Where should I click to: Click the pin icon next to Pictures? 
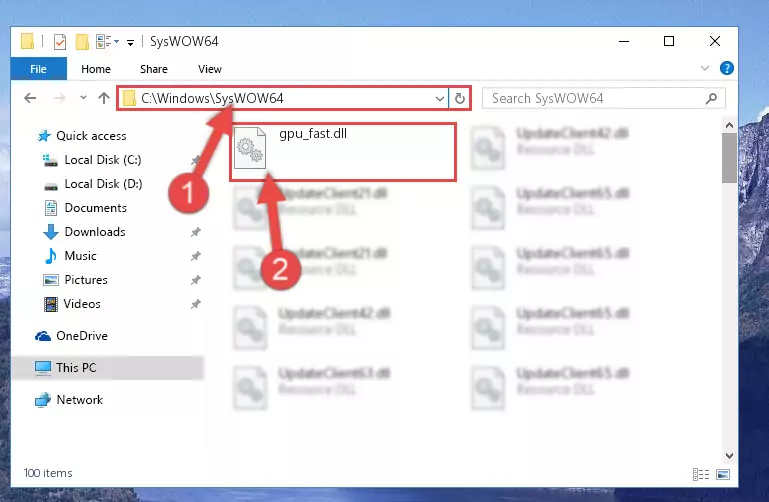pyautogui.click(x=196, y=280)
